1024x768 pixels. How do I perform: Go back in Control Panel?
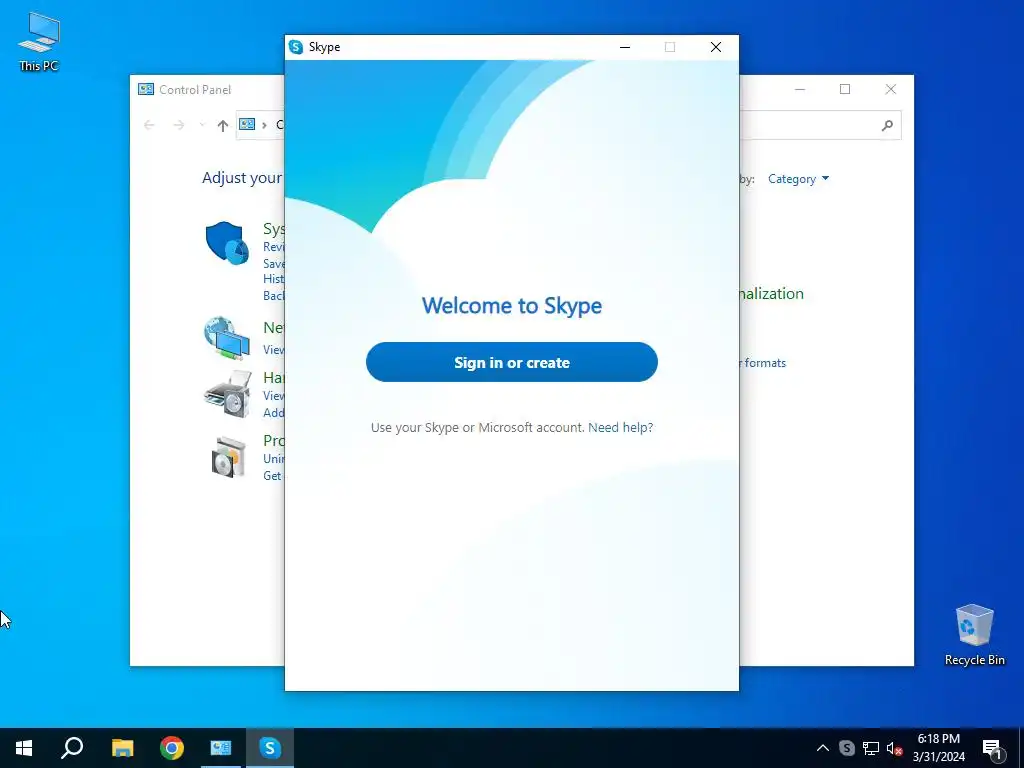pyautogui.click(x=149, y=125)
